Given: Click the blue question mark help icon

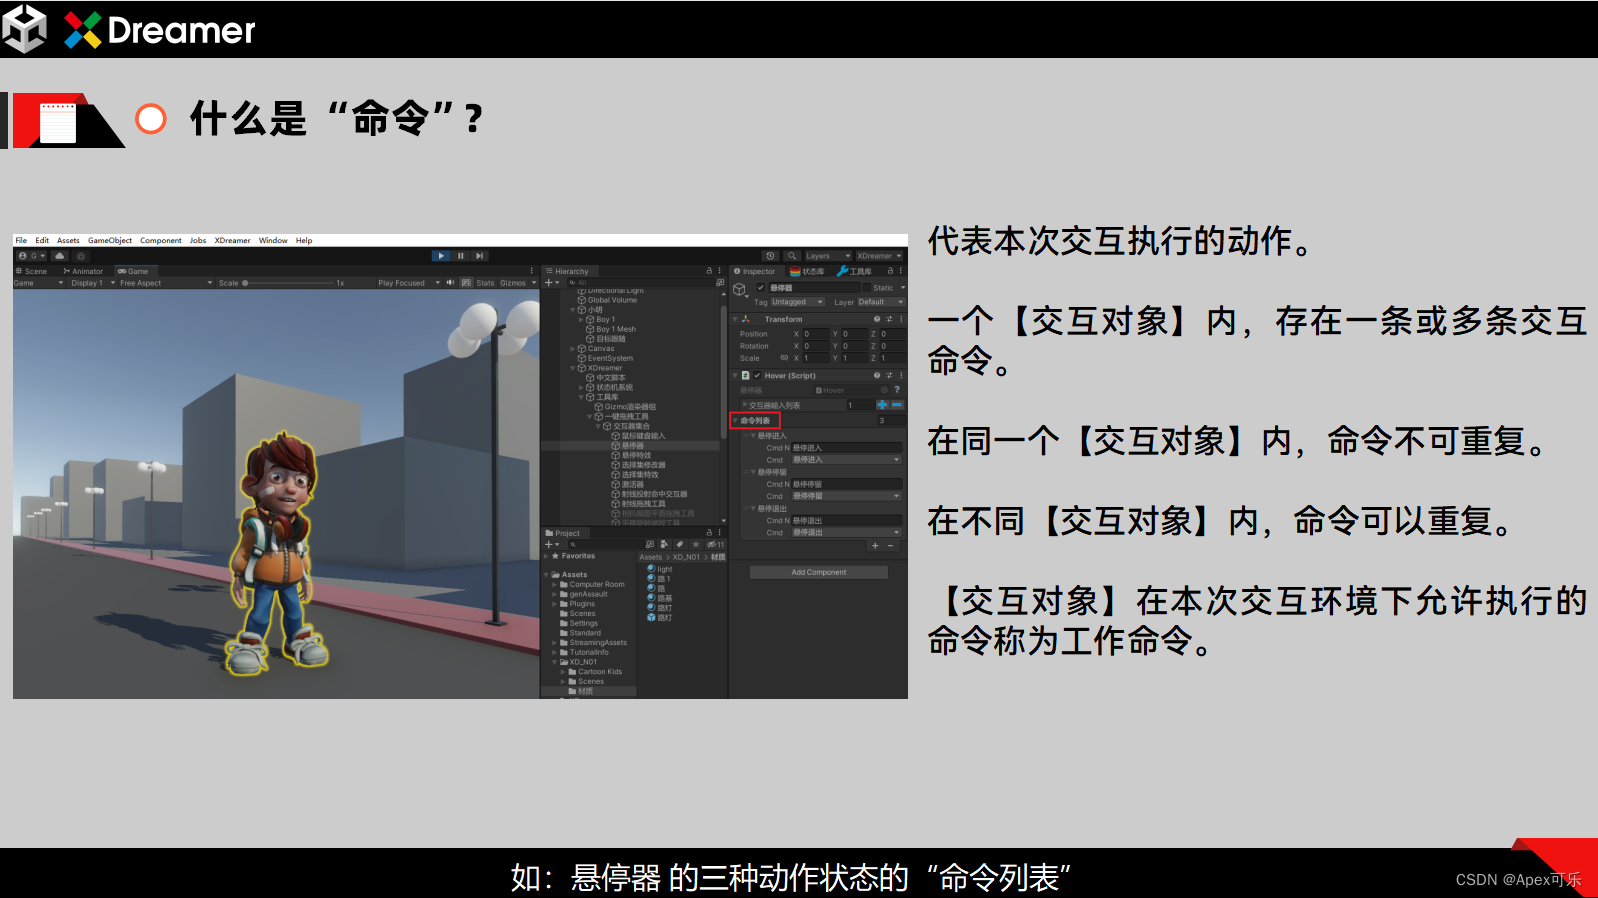Looking at the screenshot, I should click(x=897, y=390).
